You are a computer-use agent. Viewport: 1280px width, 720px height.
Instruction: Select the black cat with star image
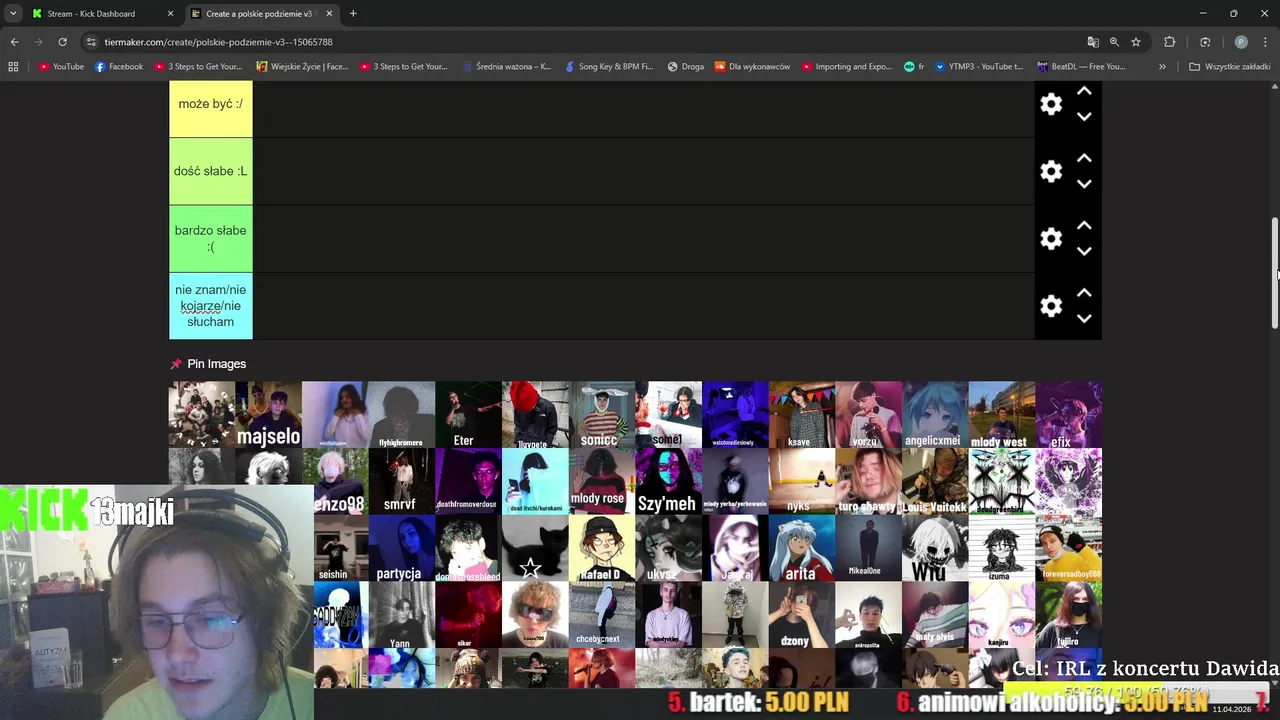535,548
